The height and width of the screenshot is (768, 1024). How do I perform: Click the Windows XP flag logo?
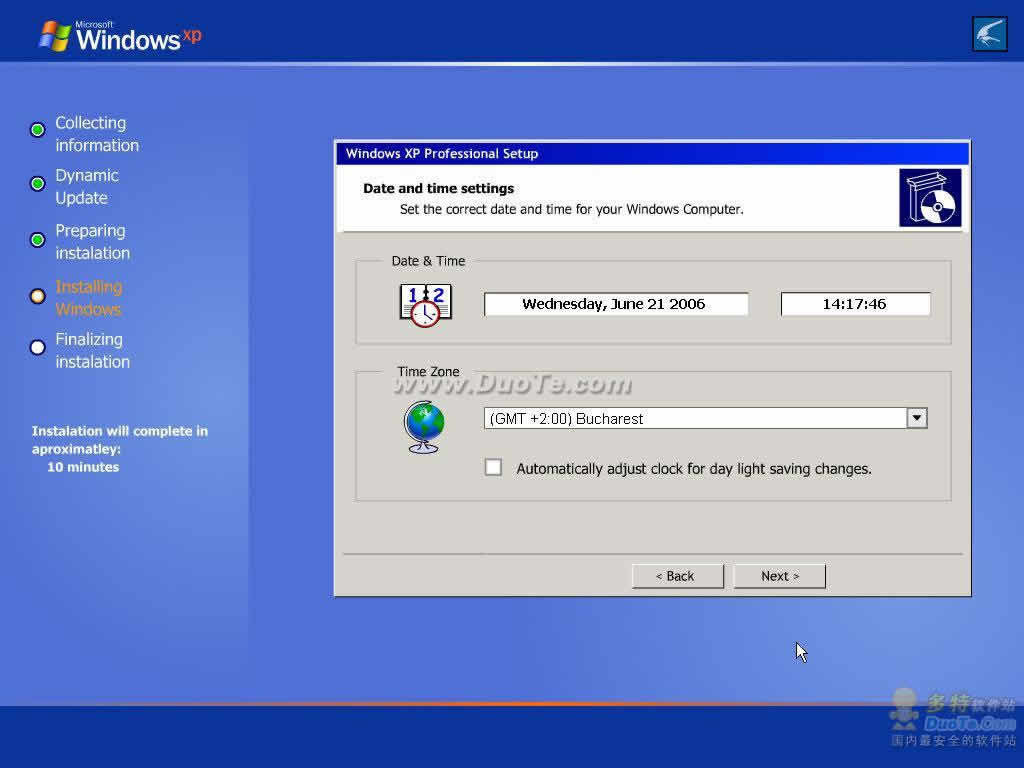(x=55, y=36)
